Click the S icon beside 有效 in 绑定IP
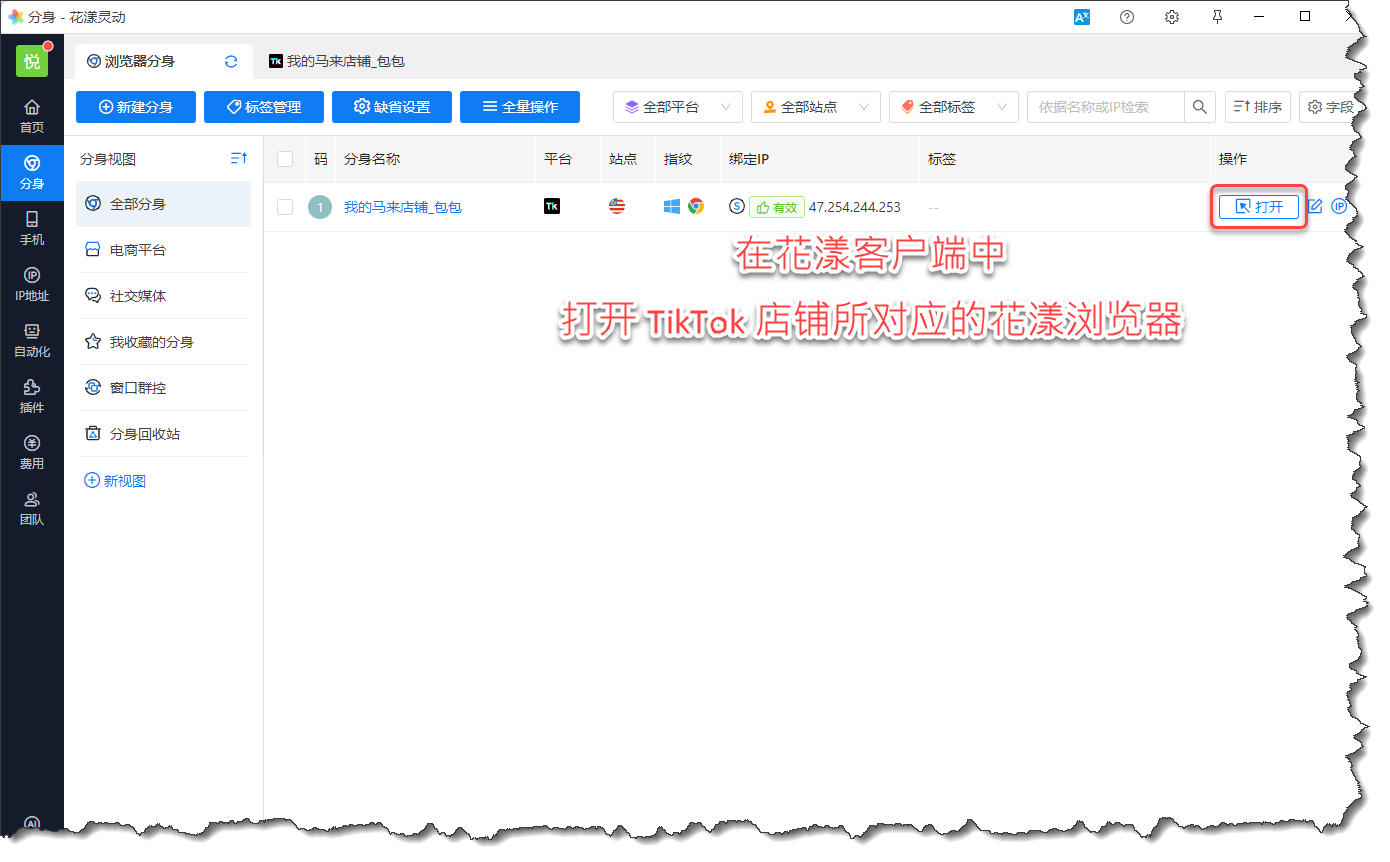The image size is (1390, 862). (x=737, y=207)
